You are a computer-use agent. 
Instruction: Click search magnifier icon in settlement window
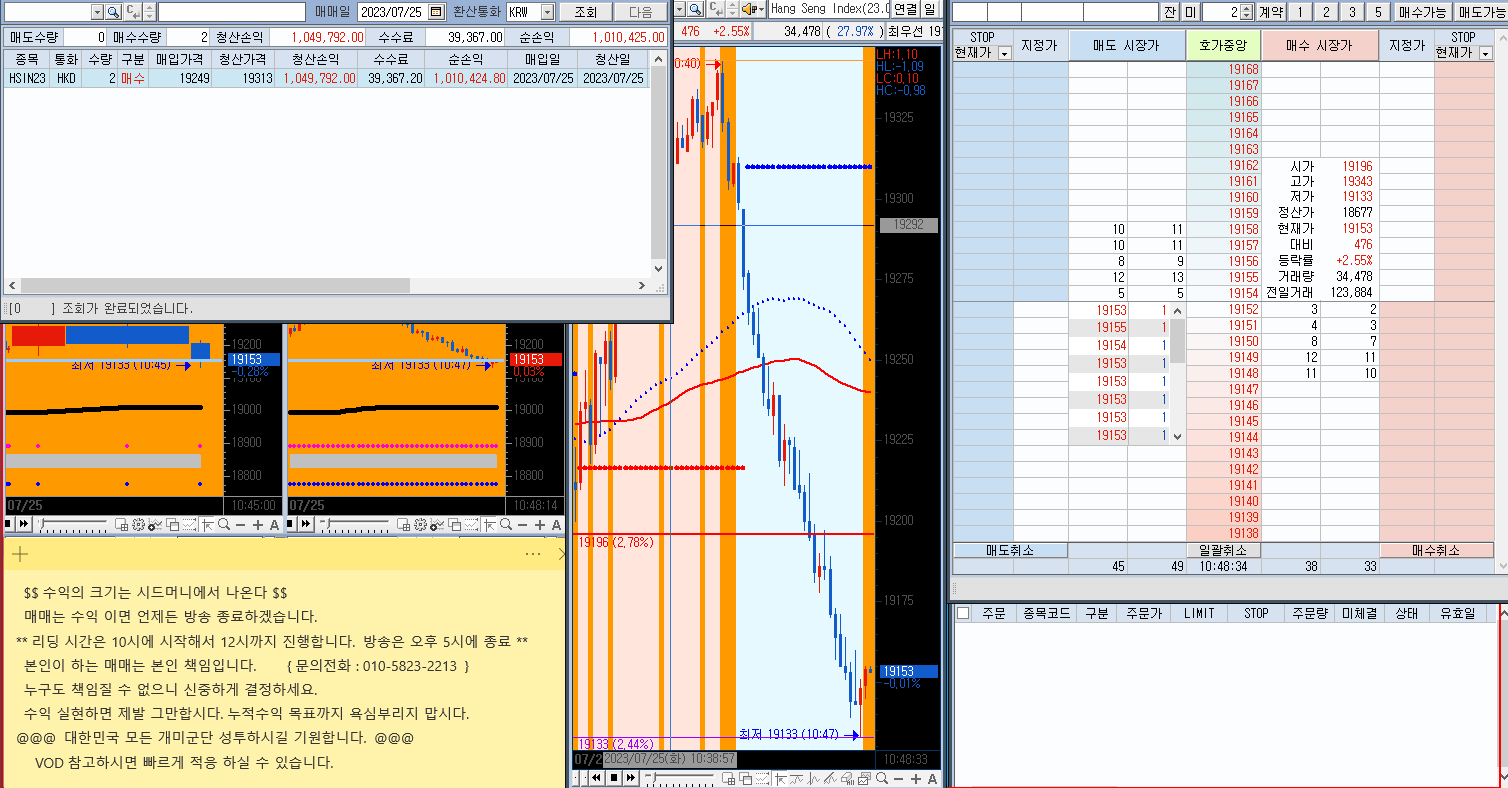click(x=113, y=12)
